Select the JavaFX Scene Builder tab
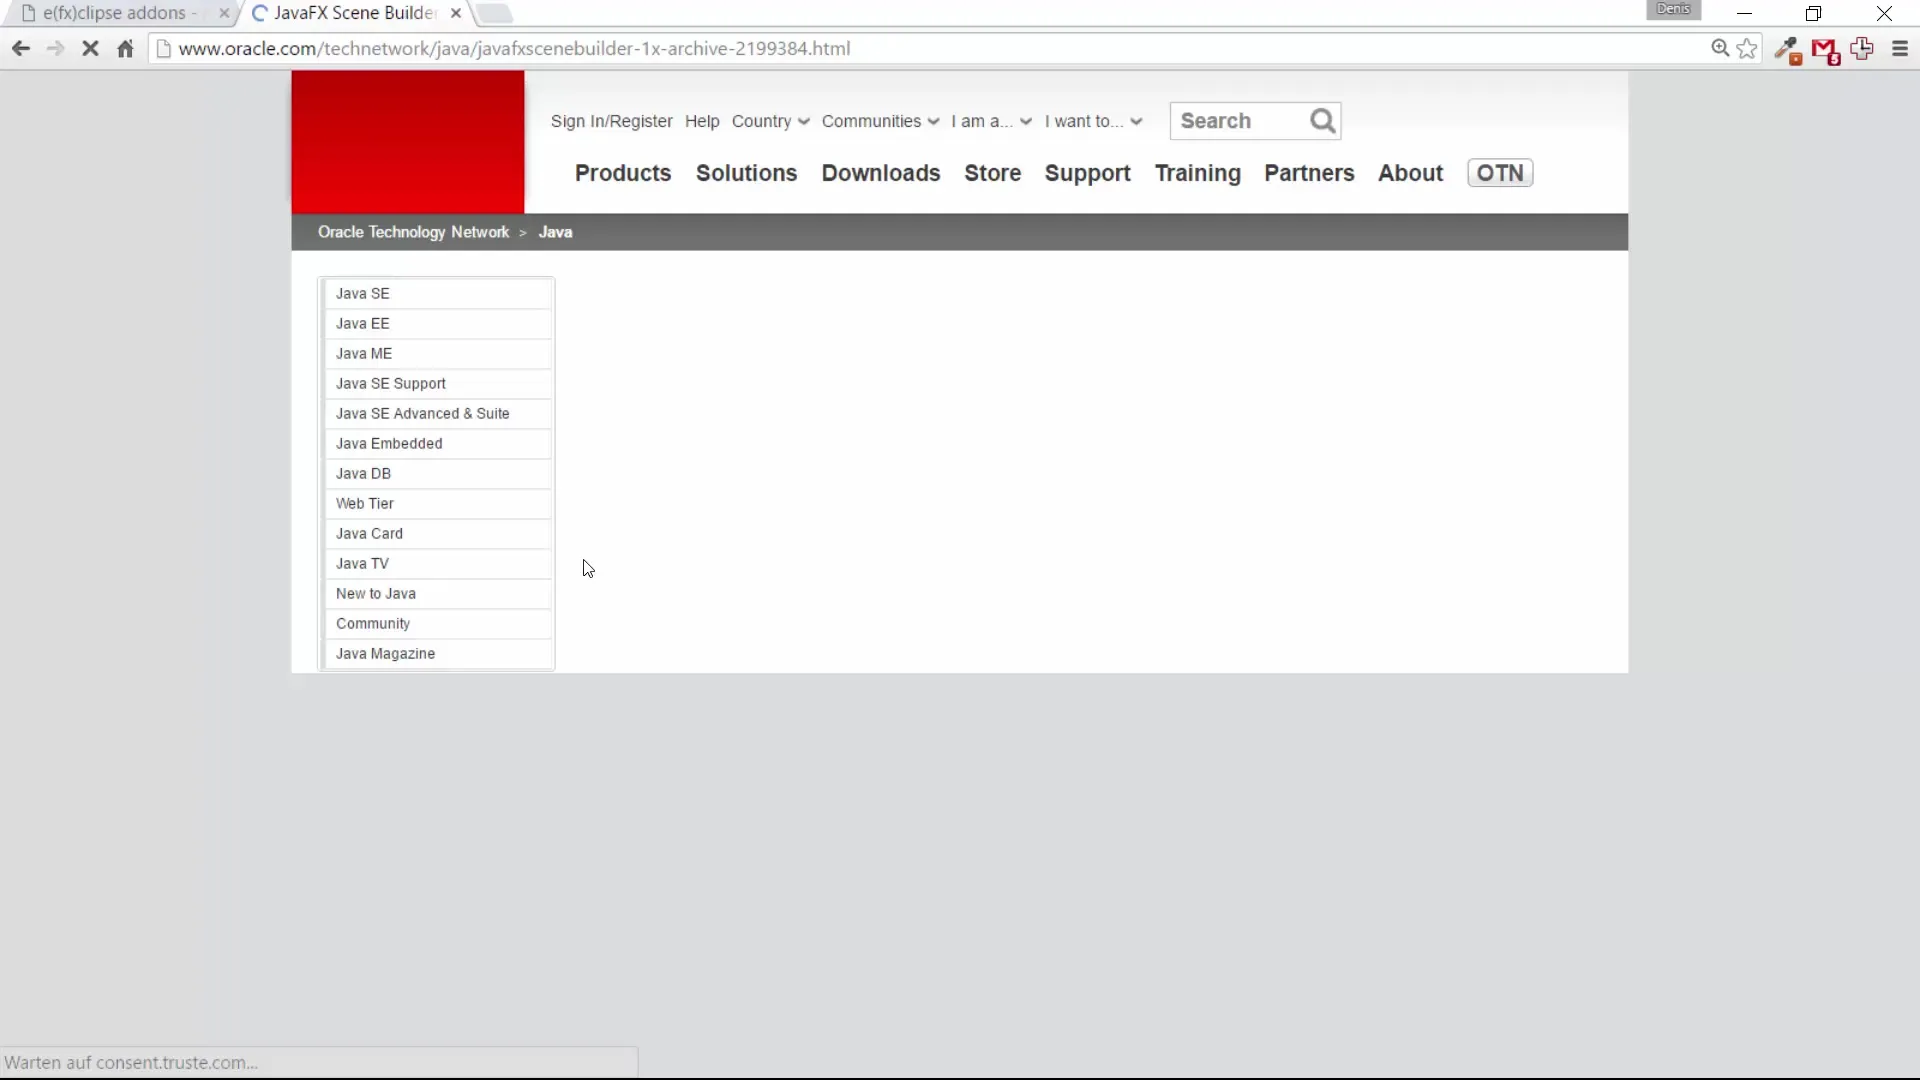The width and height of the screenshot is (1920, 1080). point(354,13)
